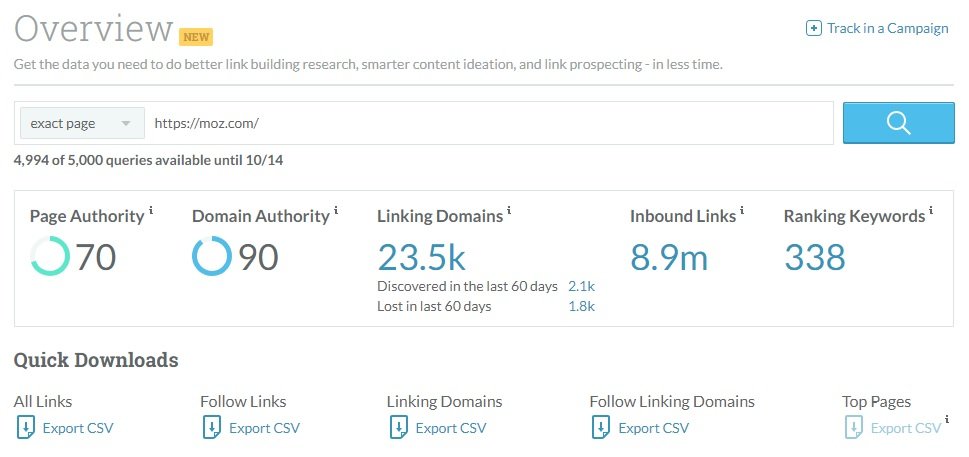Screen dimensions: 969x457
Task: Click the plus icon beside Track in a Campaign
Action: [814, 28]
